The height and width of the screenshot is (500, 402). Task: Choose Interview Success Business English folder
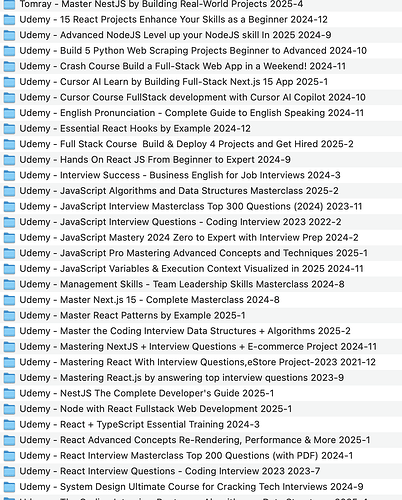pyautogui.click(x=201, y=175)
